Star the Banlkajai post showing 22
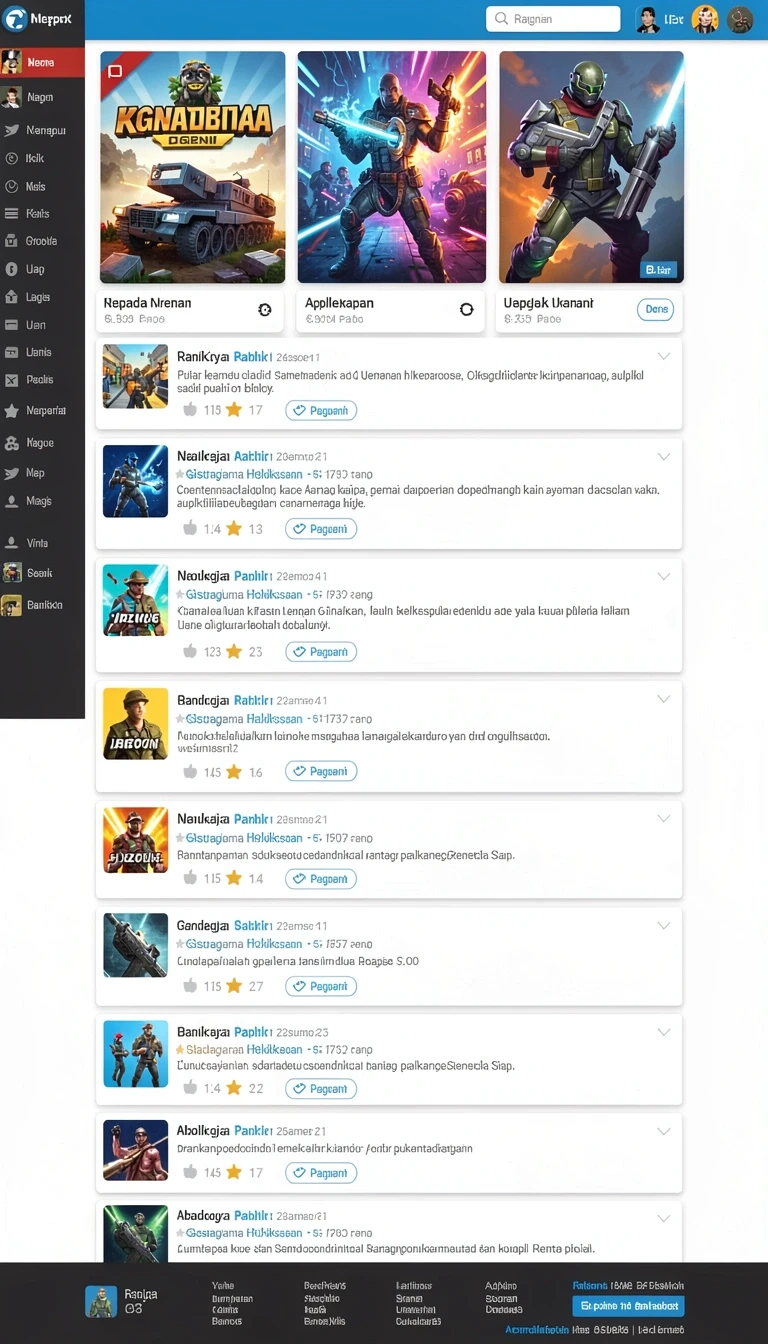Screen dimensions: 768x1344 click(x=234, y=1088)
